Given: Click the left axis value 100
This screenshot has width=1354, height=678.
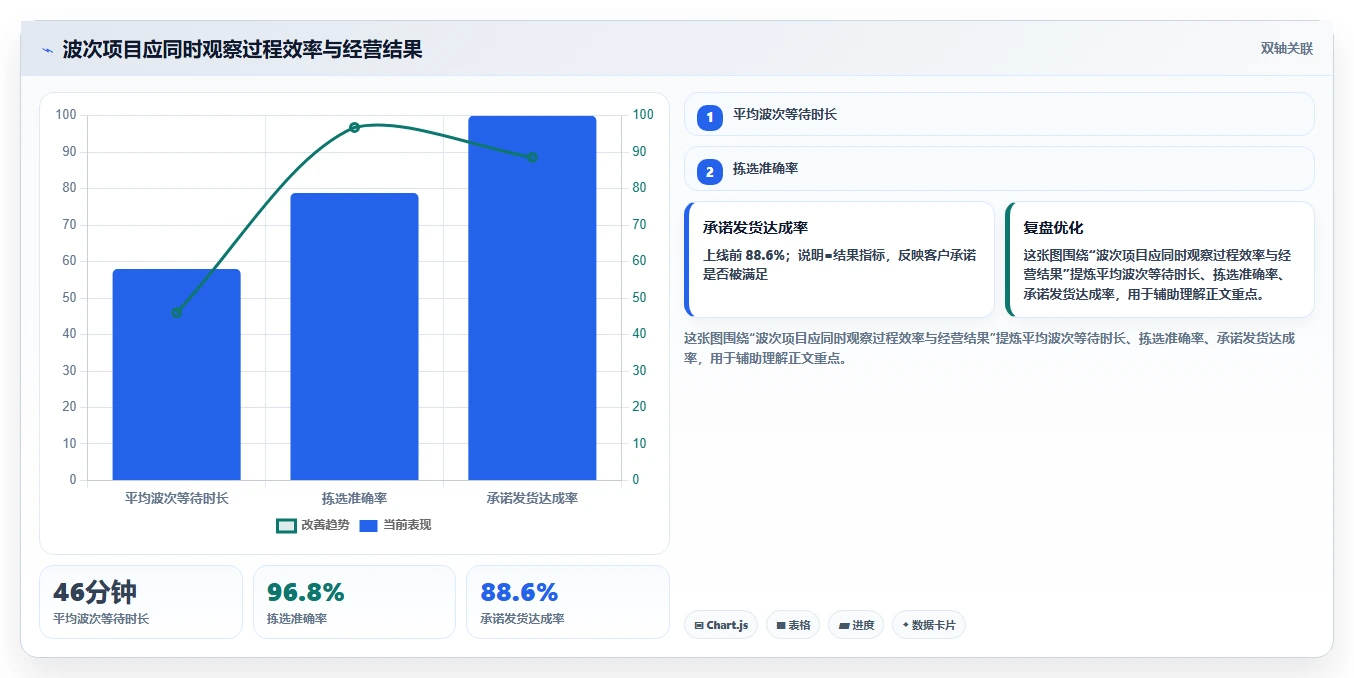Looking at the screenshot, I should (x=66, y=115).
